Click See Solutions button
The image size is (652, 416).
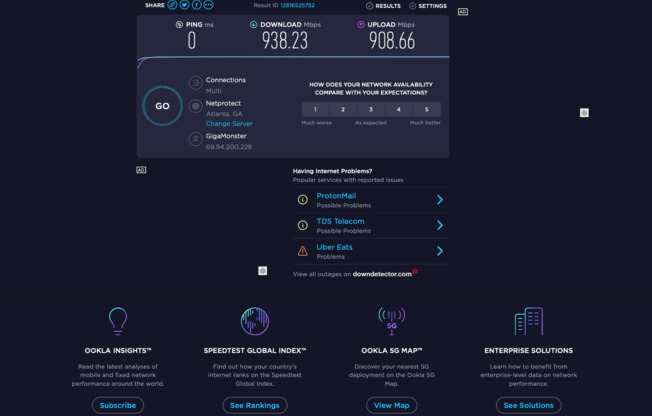529,405
